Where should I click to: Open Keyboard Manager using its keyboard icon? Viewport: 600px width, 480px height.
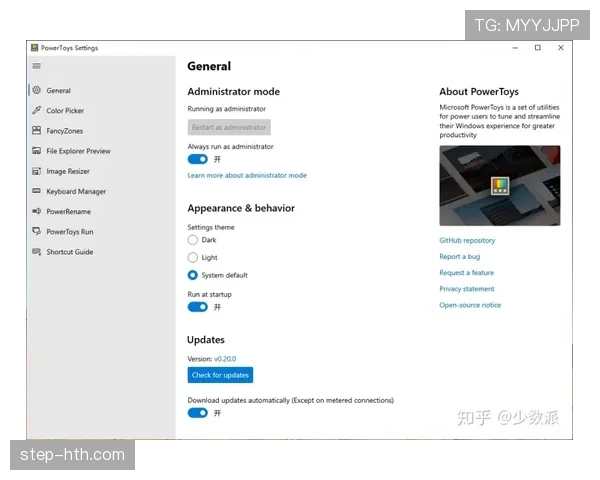(37, 191)
